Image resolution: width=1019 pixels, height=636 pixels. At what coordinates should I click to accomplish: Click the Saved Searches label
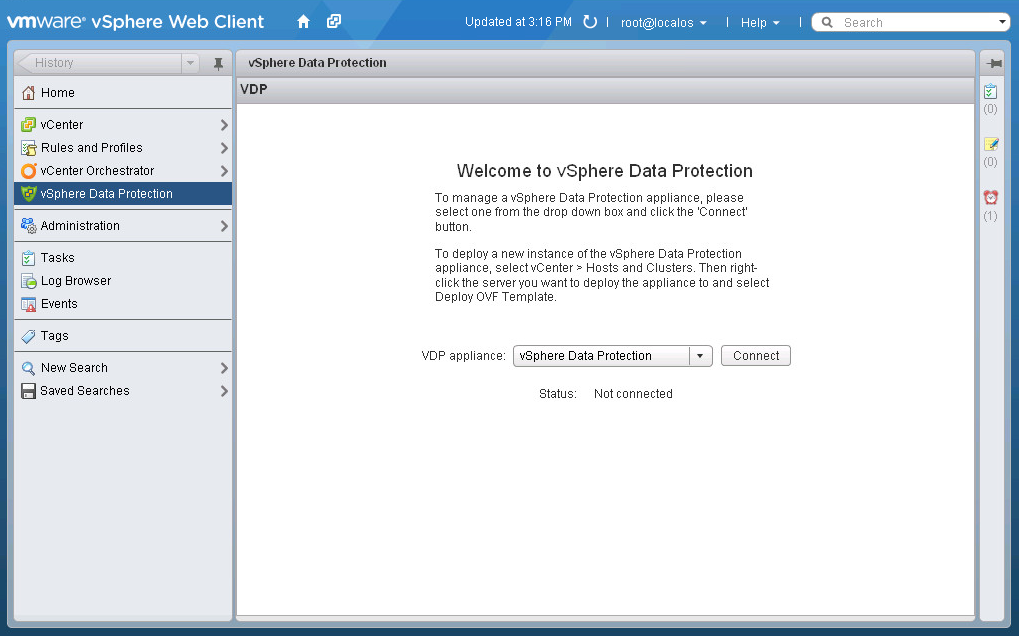84,390
